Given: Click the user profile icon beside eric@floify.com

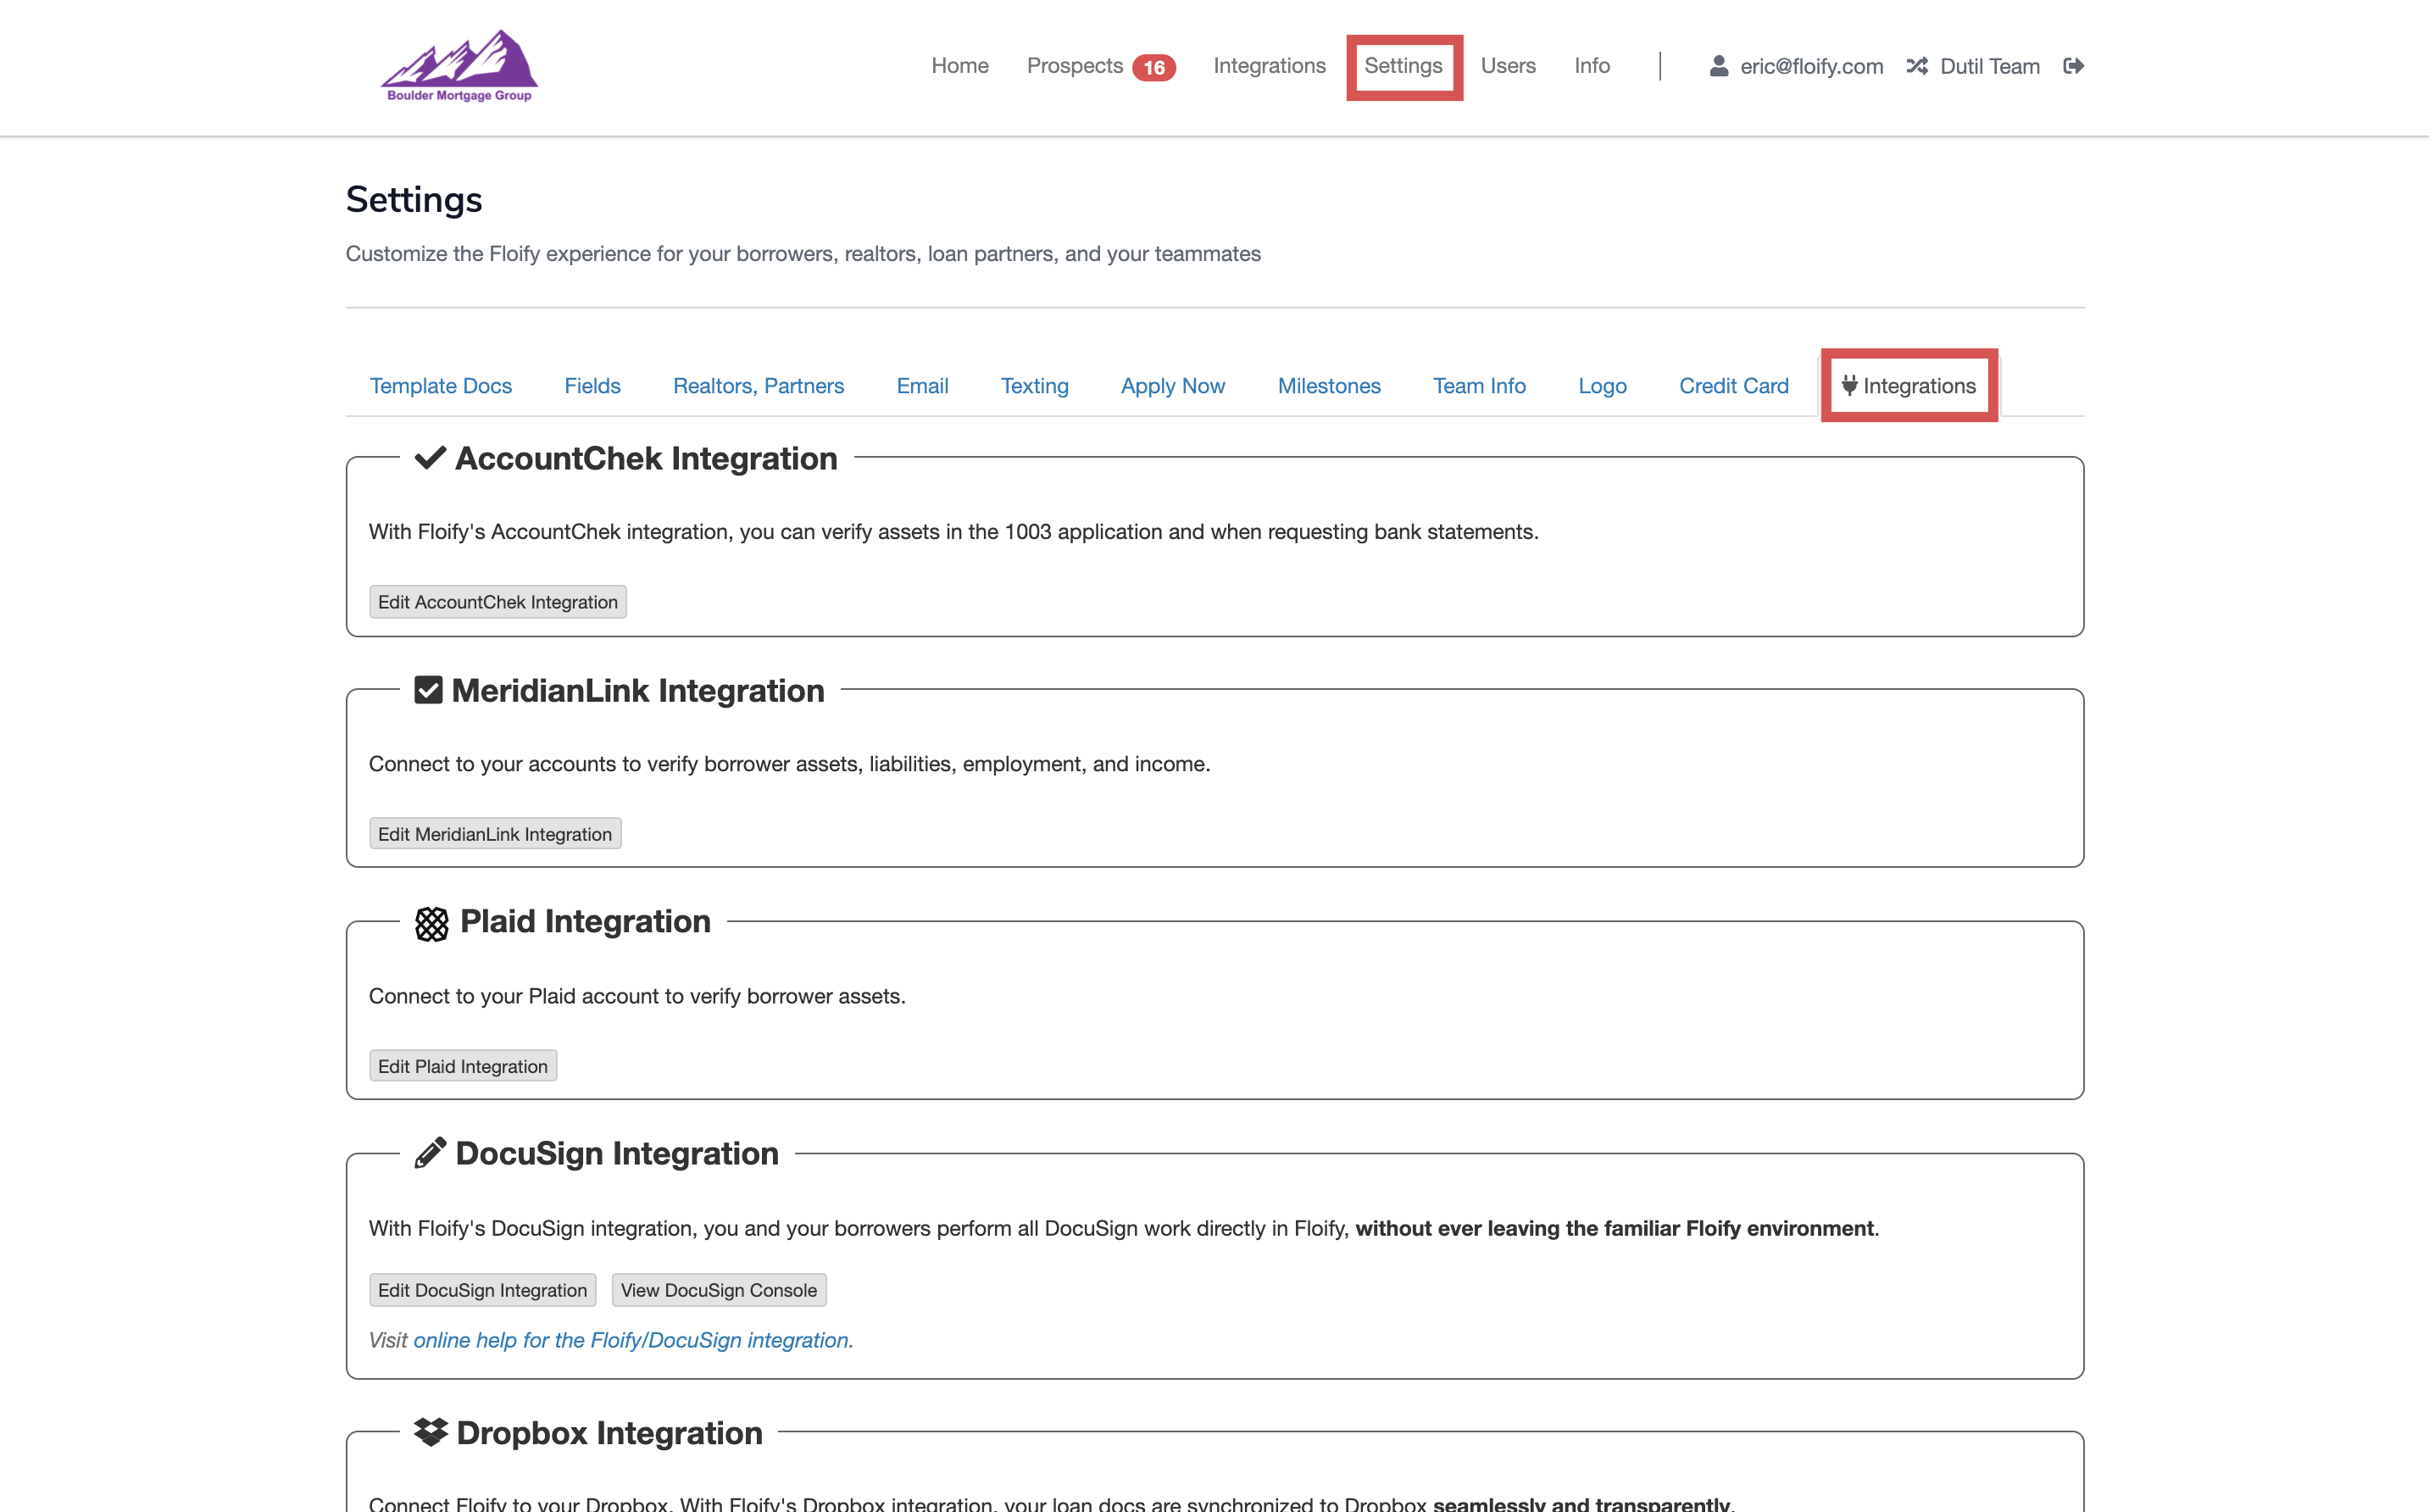Looking at the screenshot, I should 1718,66.
